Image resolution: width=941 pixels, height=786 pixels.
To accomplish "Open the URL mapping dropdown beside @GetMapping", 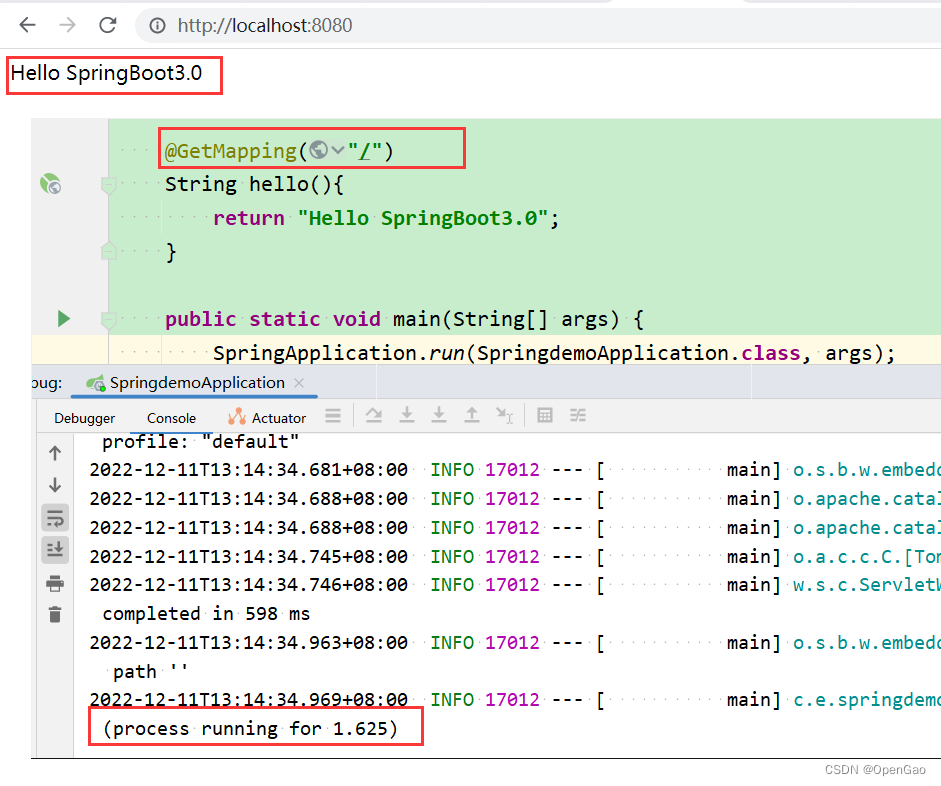I will [337, 149].
